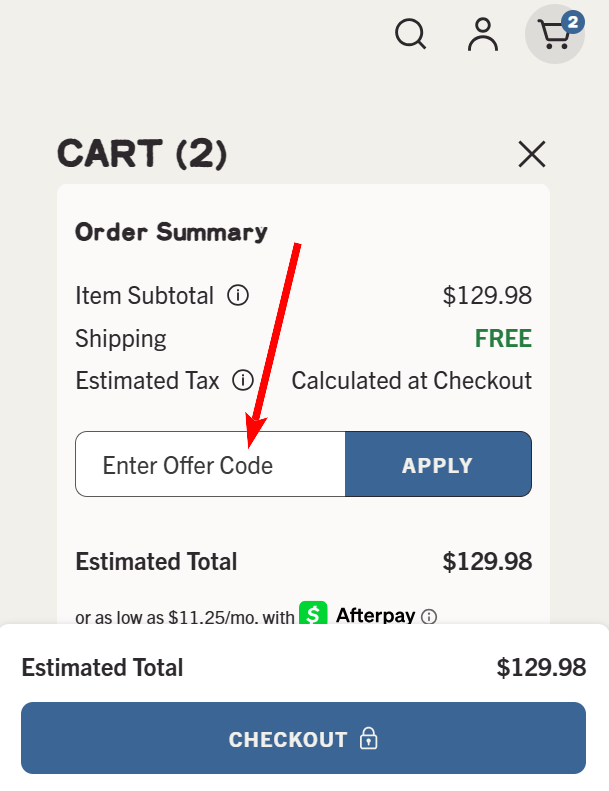Click the Order Summary heading

click(171, 232)
